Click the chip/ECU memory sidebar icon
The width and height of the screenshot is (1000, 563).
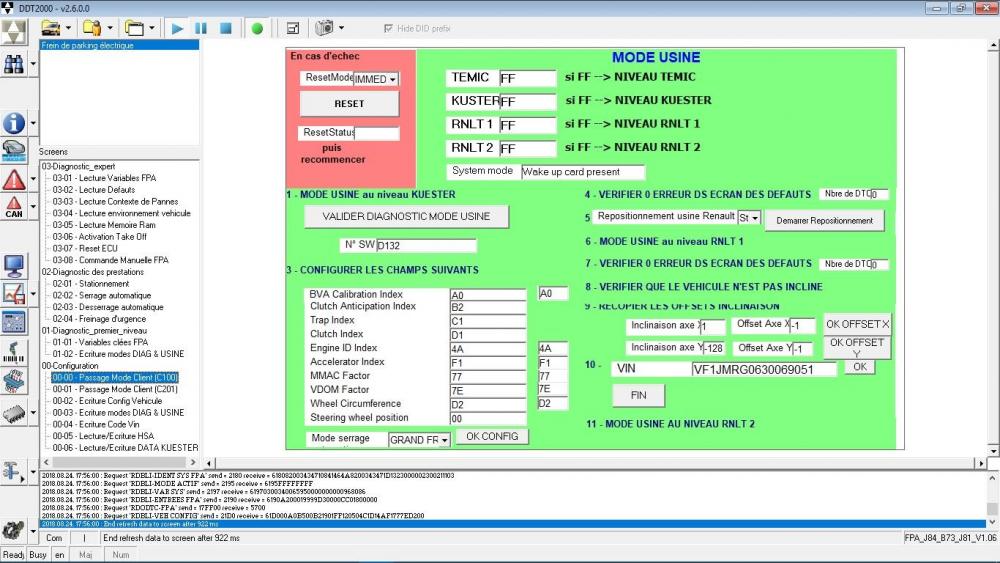tap(13, 414)
